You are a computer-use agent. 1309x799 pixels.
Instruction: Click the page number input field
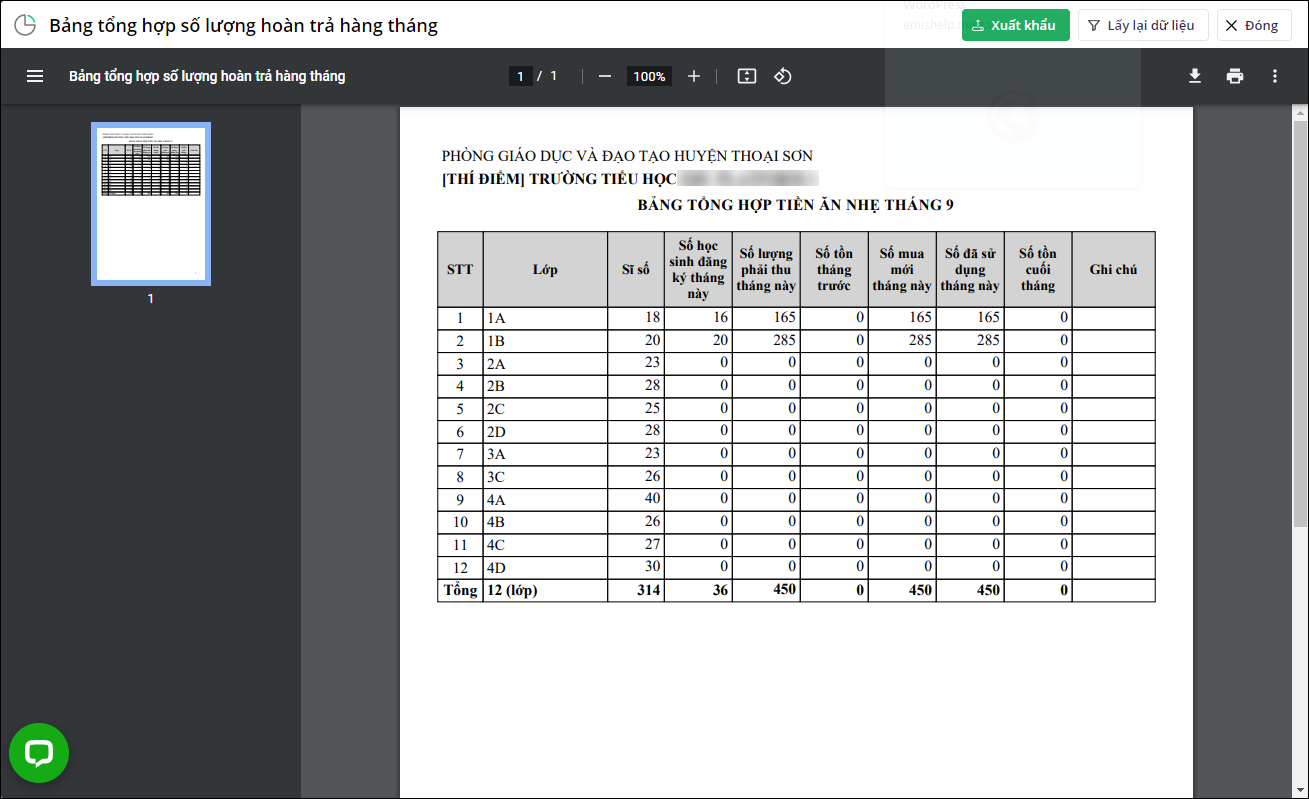tap(520, 76)
